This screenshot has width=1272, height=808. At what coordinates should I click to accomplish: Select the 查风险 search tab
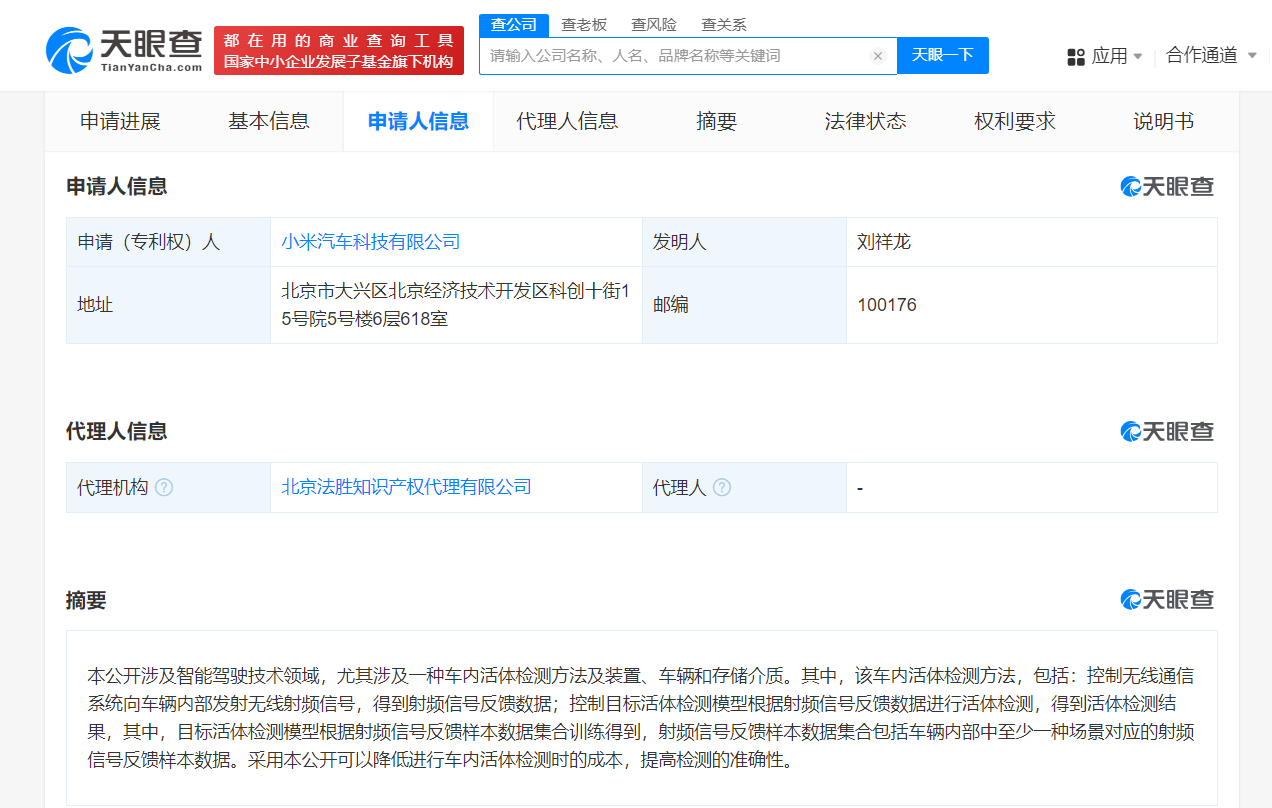654,25
